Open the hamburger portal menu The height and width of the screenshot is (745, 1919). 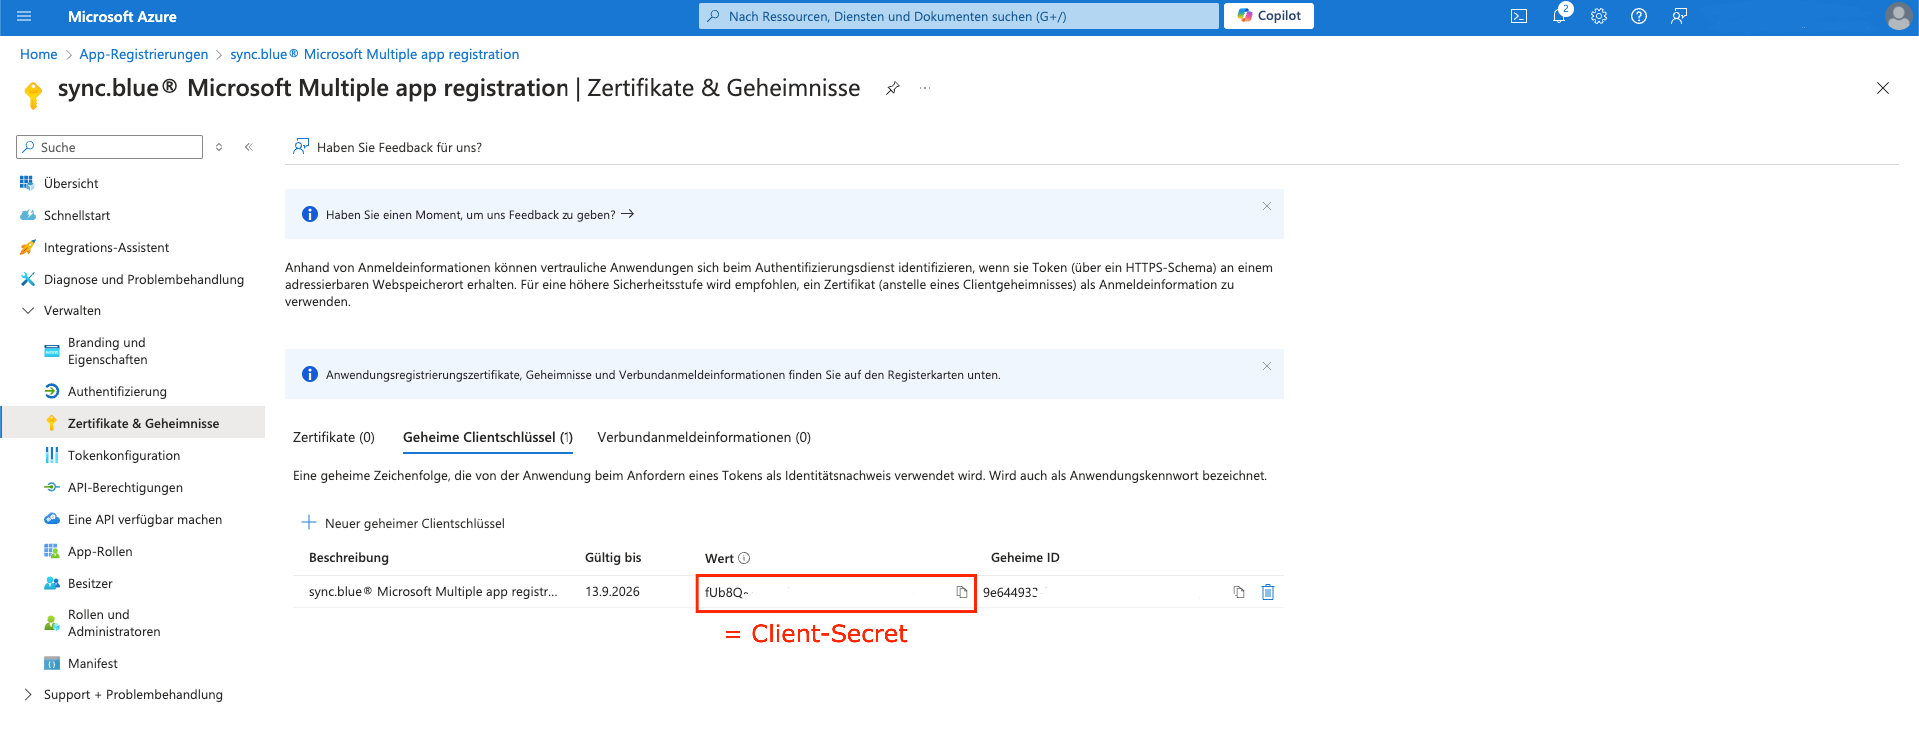coord(25,16)
